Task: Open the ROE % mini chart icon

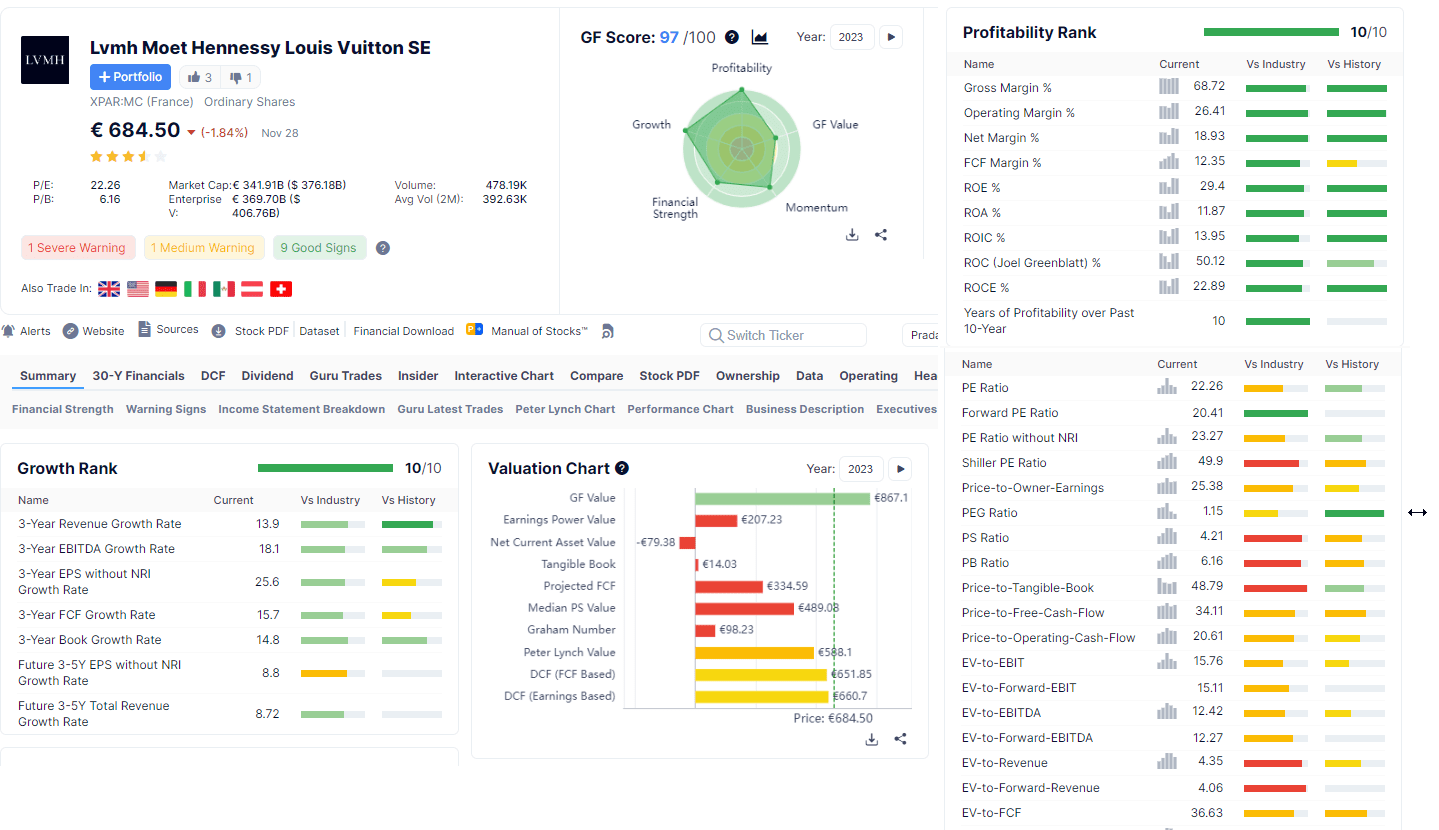Action: click(1169, 186)
